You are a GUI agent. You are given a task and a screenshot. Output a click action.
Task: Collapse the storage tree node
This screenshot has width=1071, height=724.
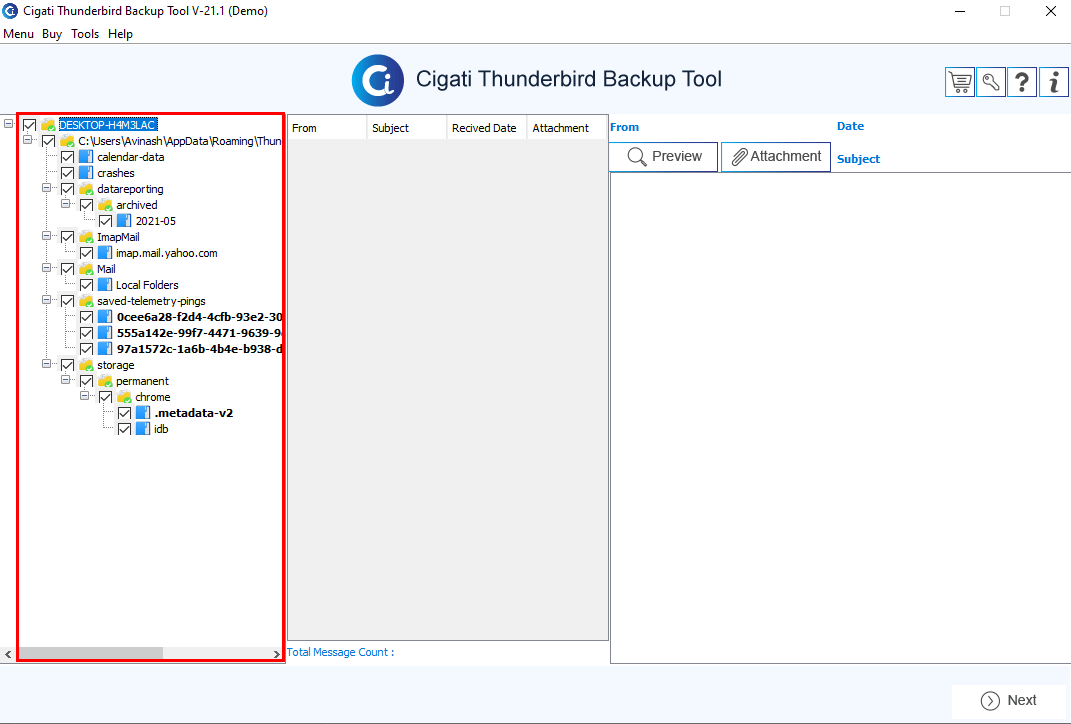(x=47, y=364)
